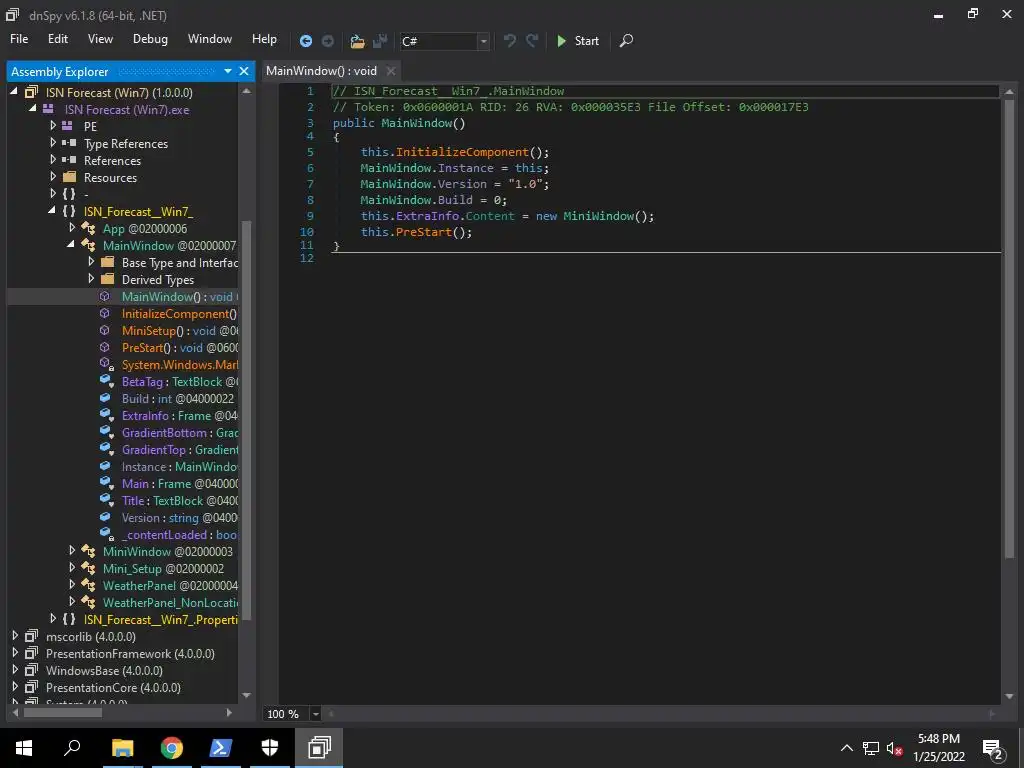The image size is (1024, 768).
Task: Click the InitializeComponent method icon
Action: 104,313
